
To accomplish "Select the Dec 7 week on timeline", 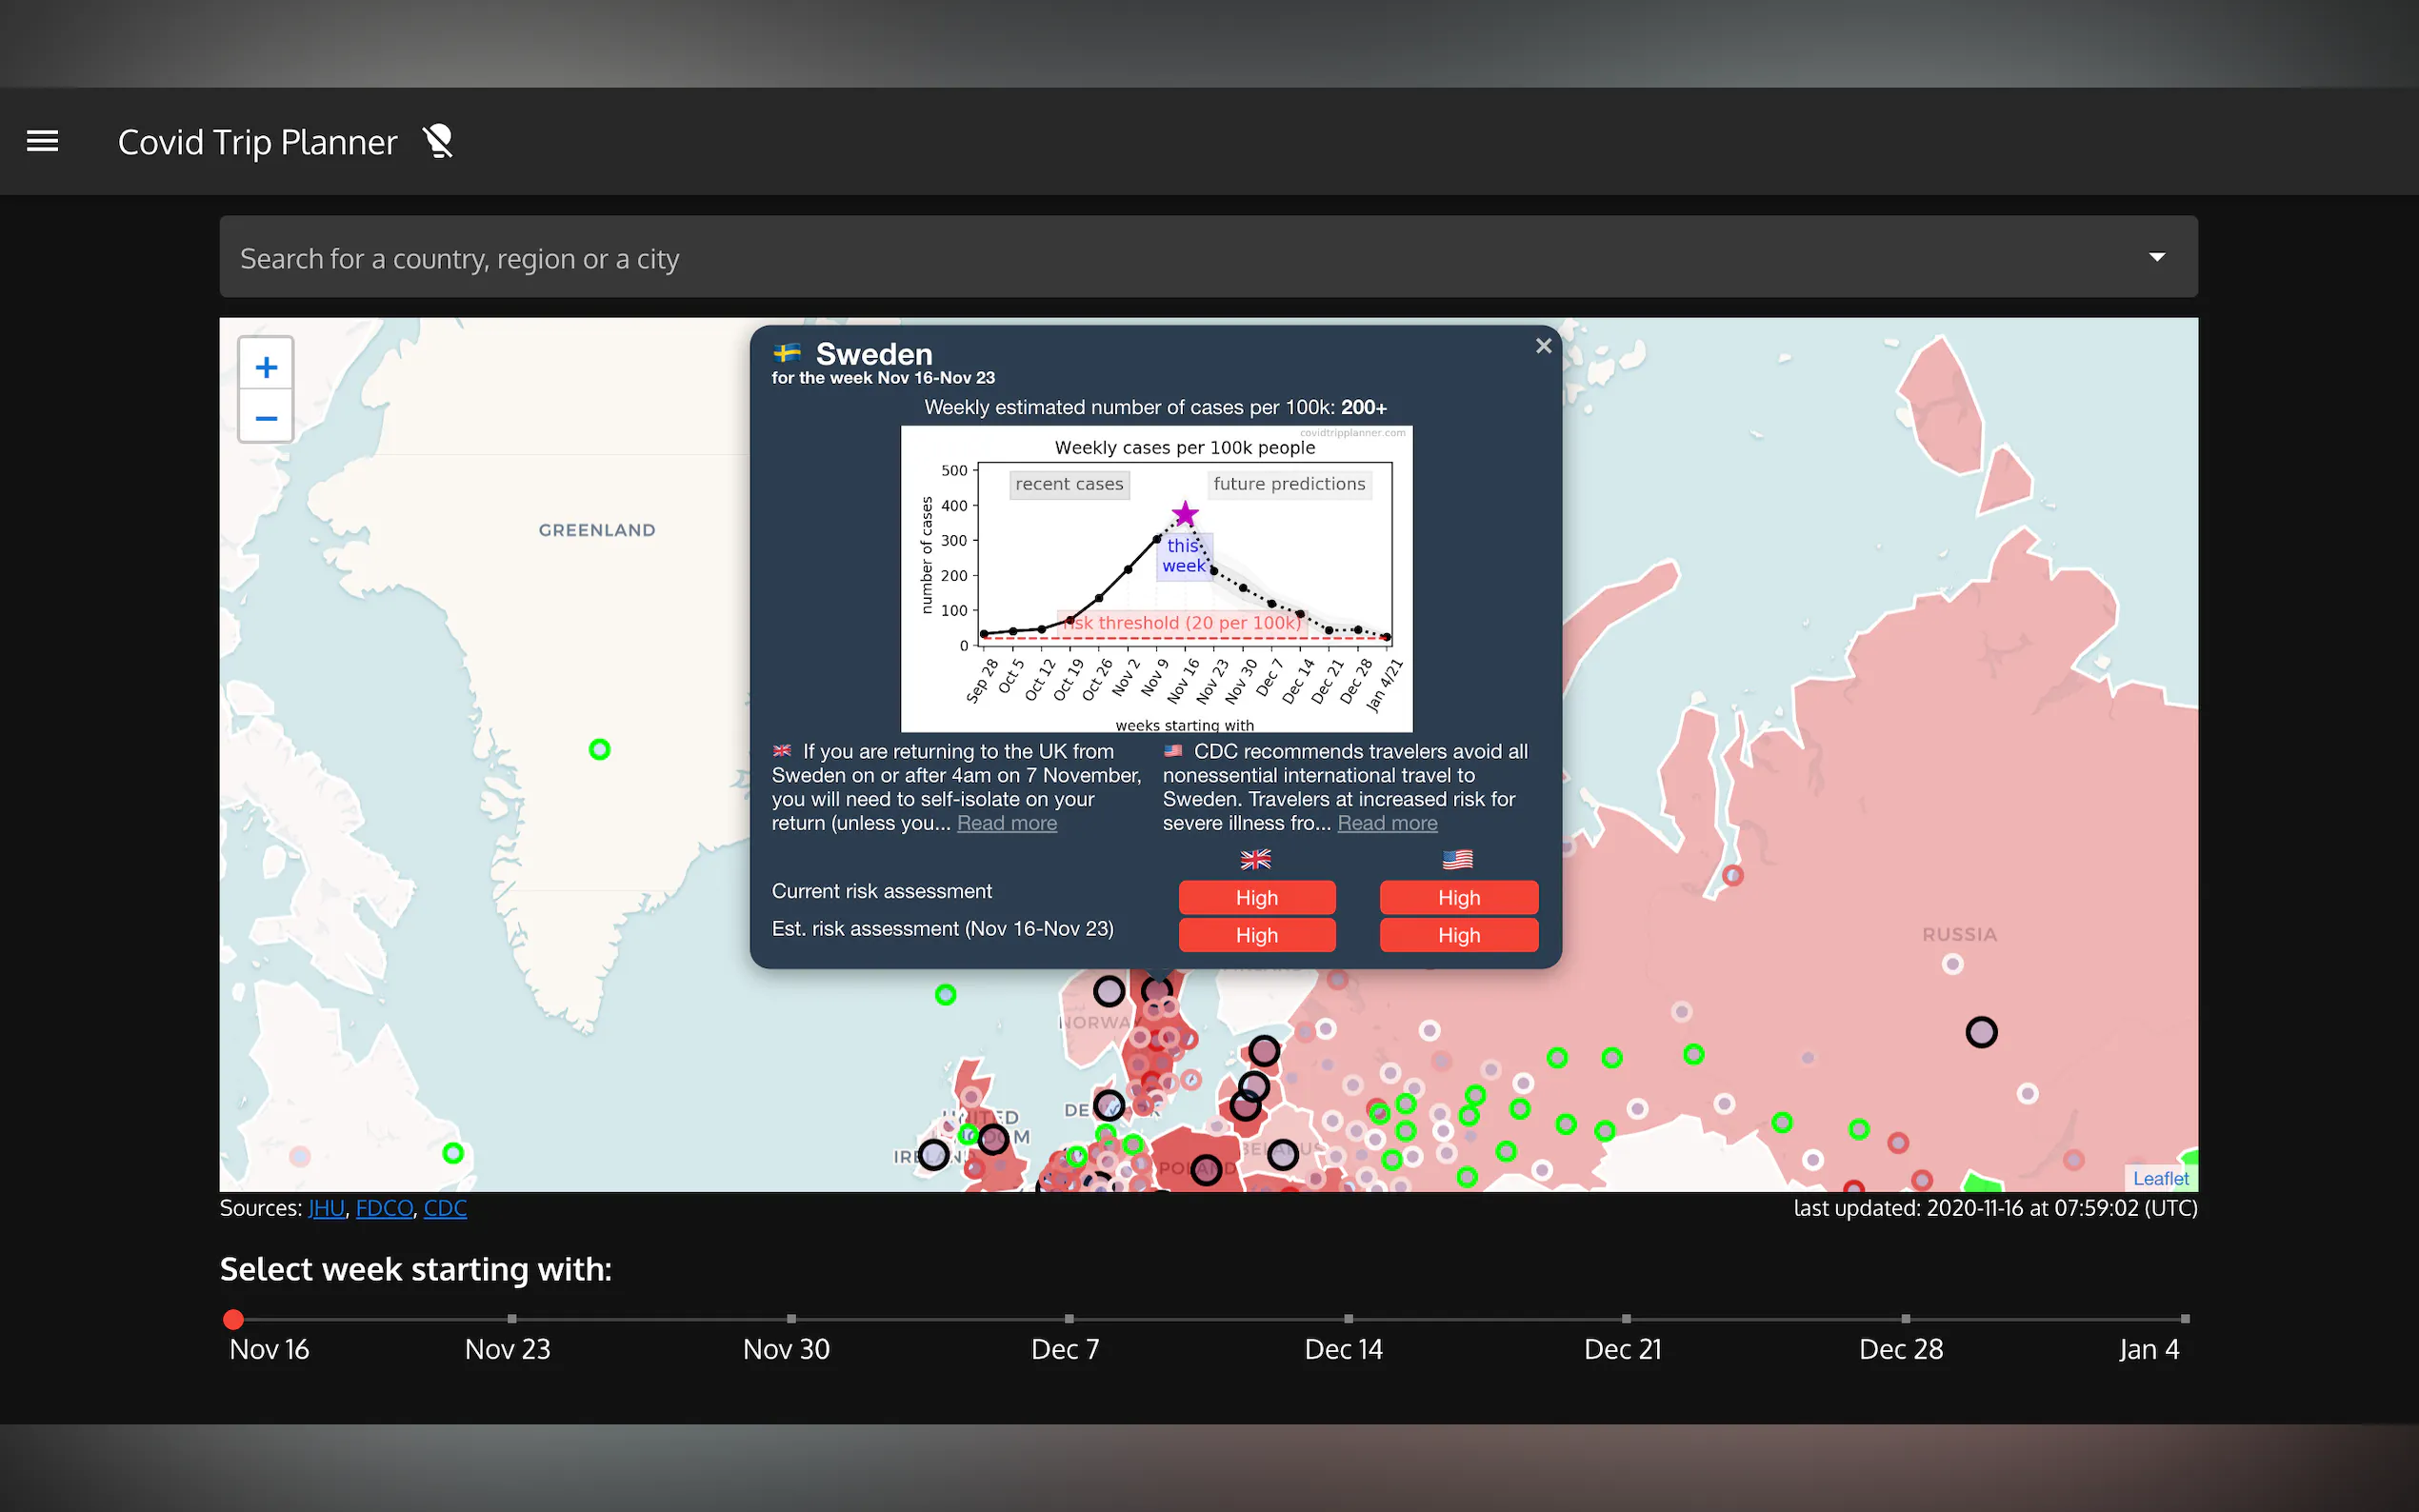I will (x=1069, y=1319).
